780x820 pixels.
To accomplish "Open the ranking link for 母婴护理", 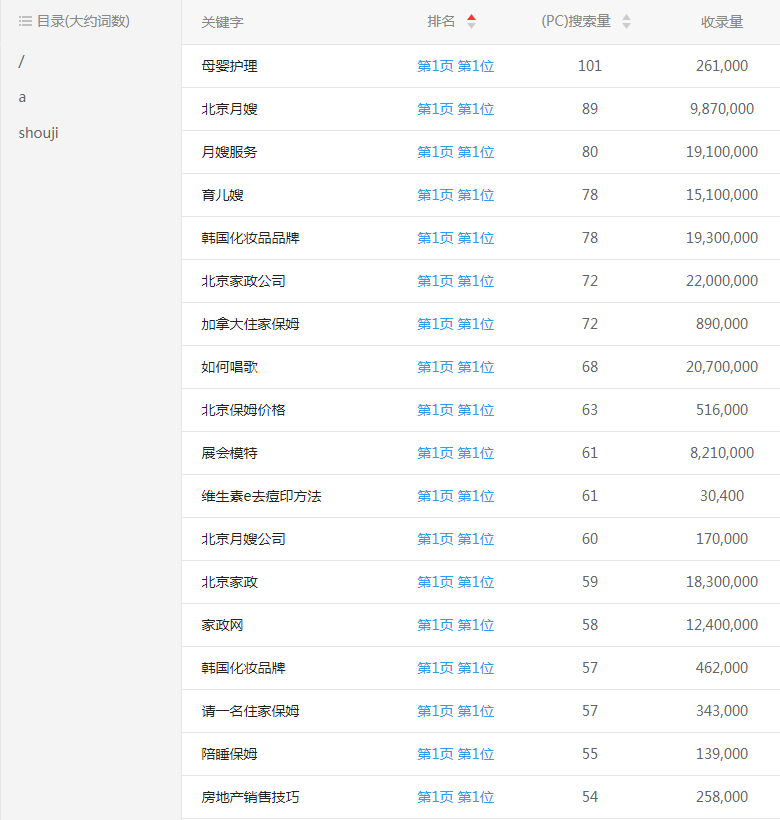I will [x=455, y=66].
